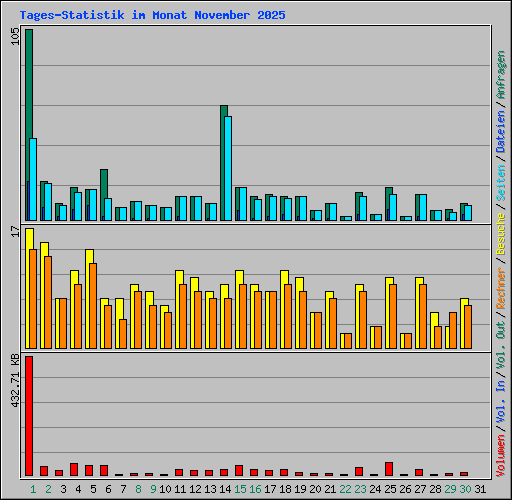Click the red Volumen bar for day 25

(389, 469)
